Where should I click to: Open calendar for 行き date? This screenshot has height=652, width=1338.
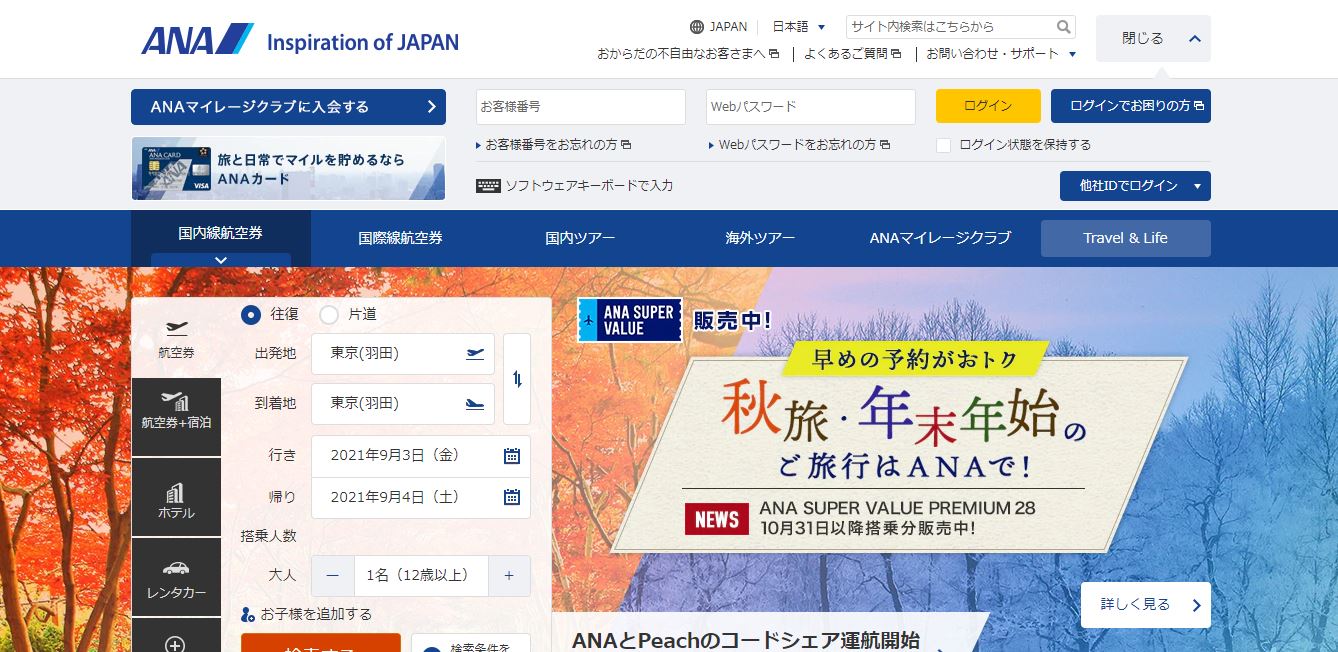(x=512, y=456)
